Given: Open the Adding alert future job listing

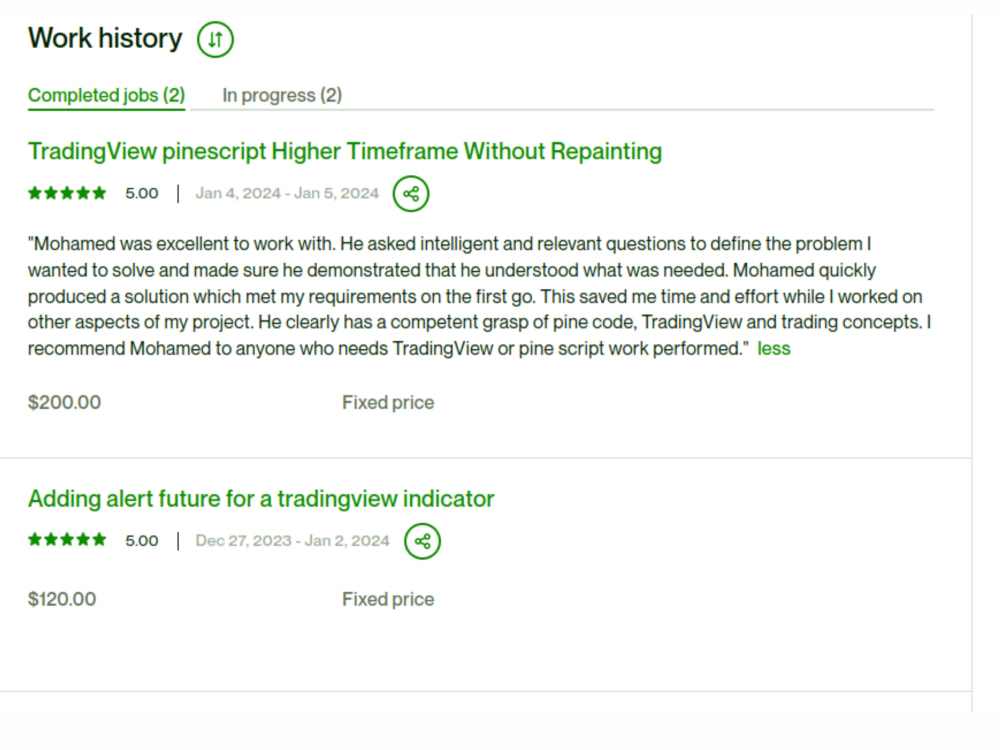Looking at the screenshot, I should pyautogui.click(x=260, y=498).
